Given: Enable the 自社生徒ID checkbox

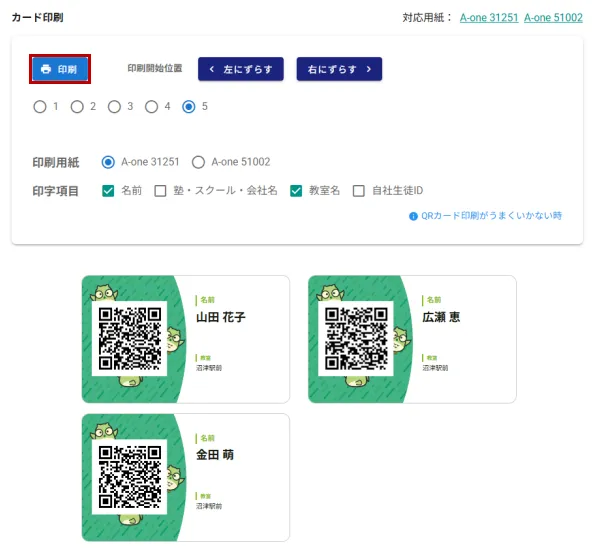Looking at the screenshot, I should (359, 191).
